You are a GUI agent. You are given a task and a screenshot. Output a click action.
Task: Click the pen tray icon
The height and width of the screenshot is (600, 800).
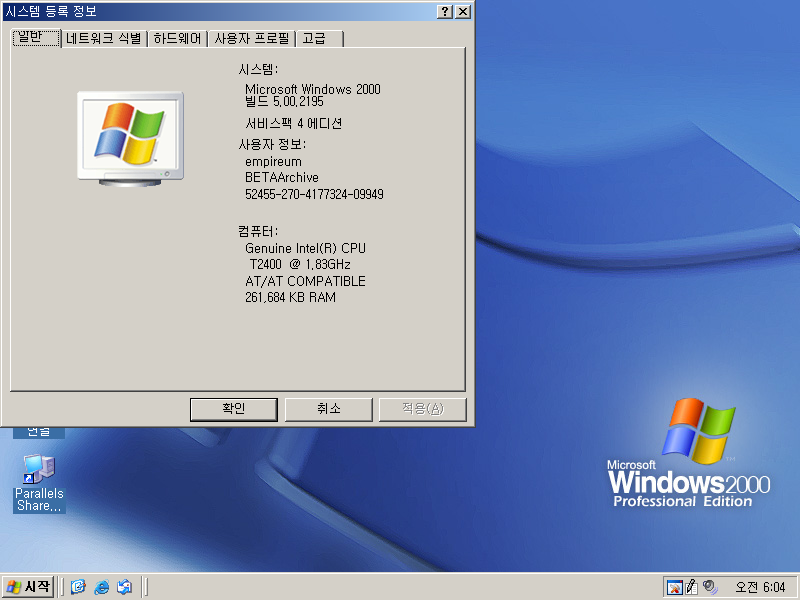coord(691,587)
